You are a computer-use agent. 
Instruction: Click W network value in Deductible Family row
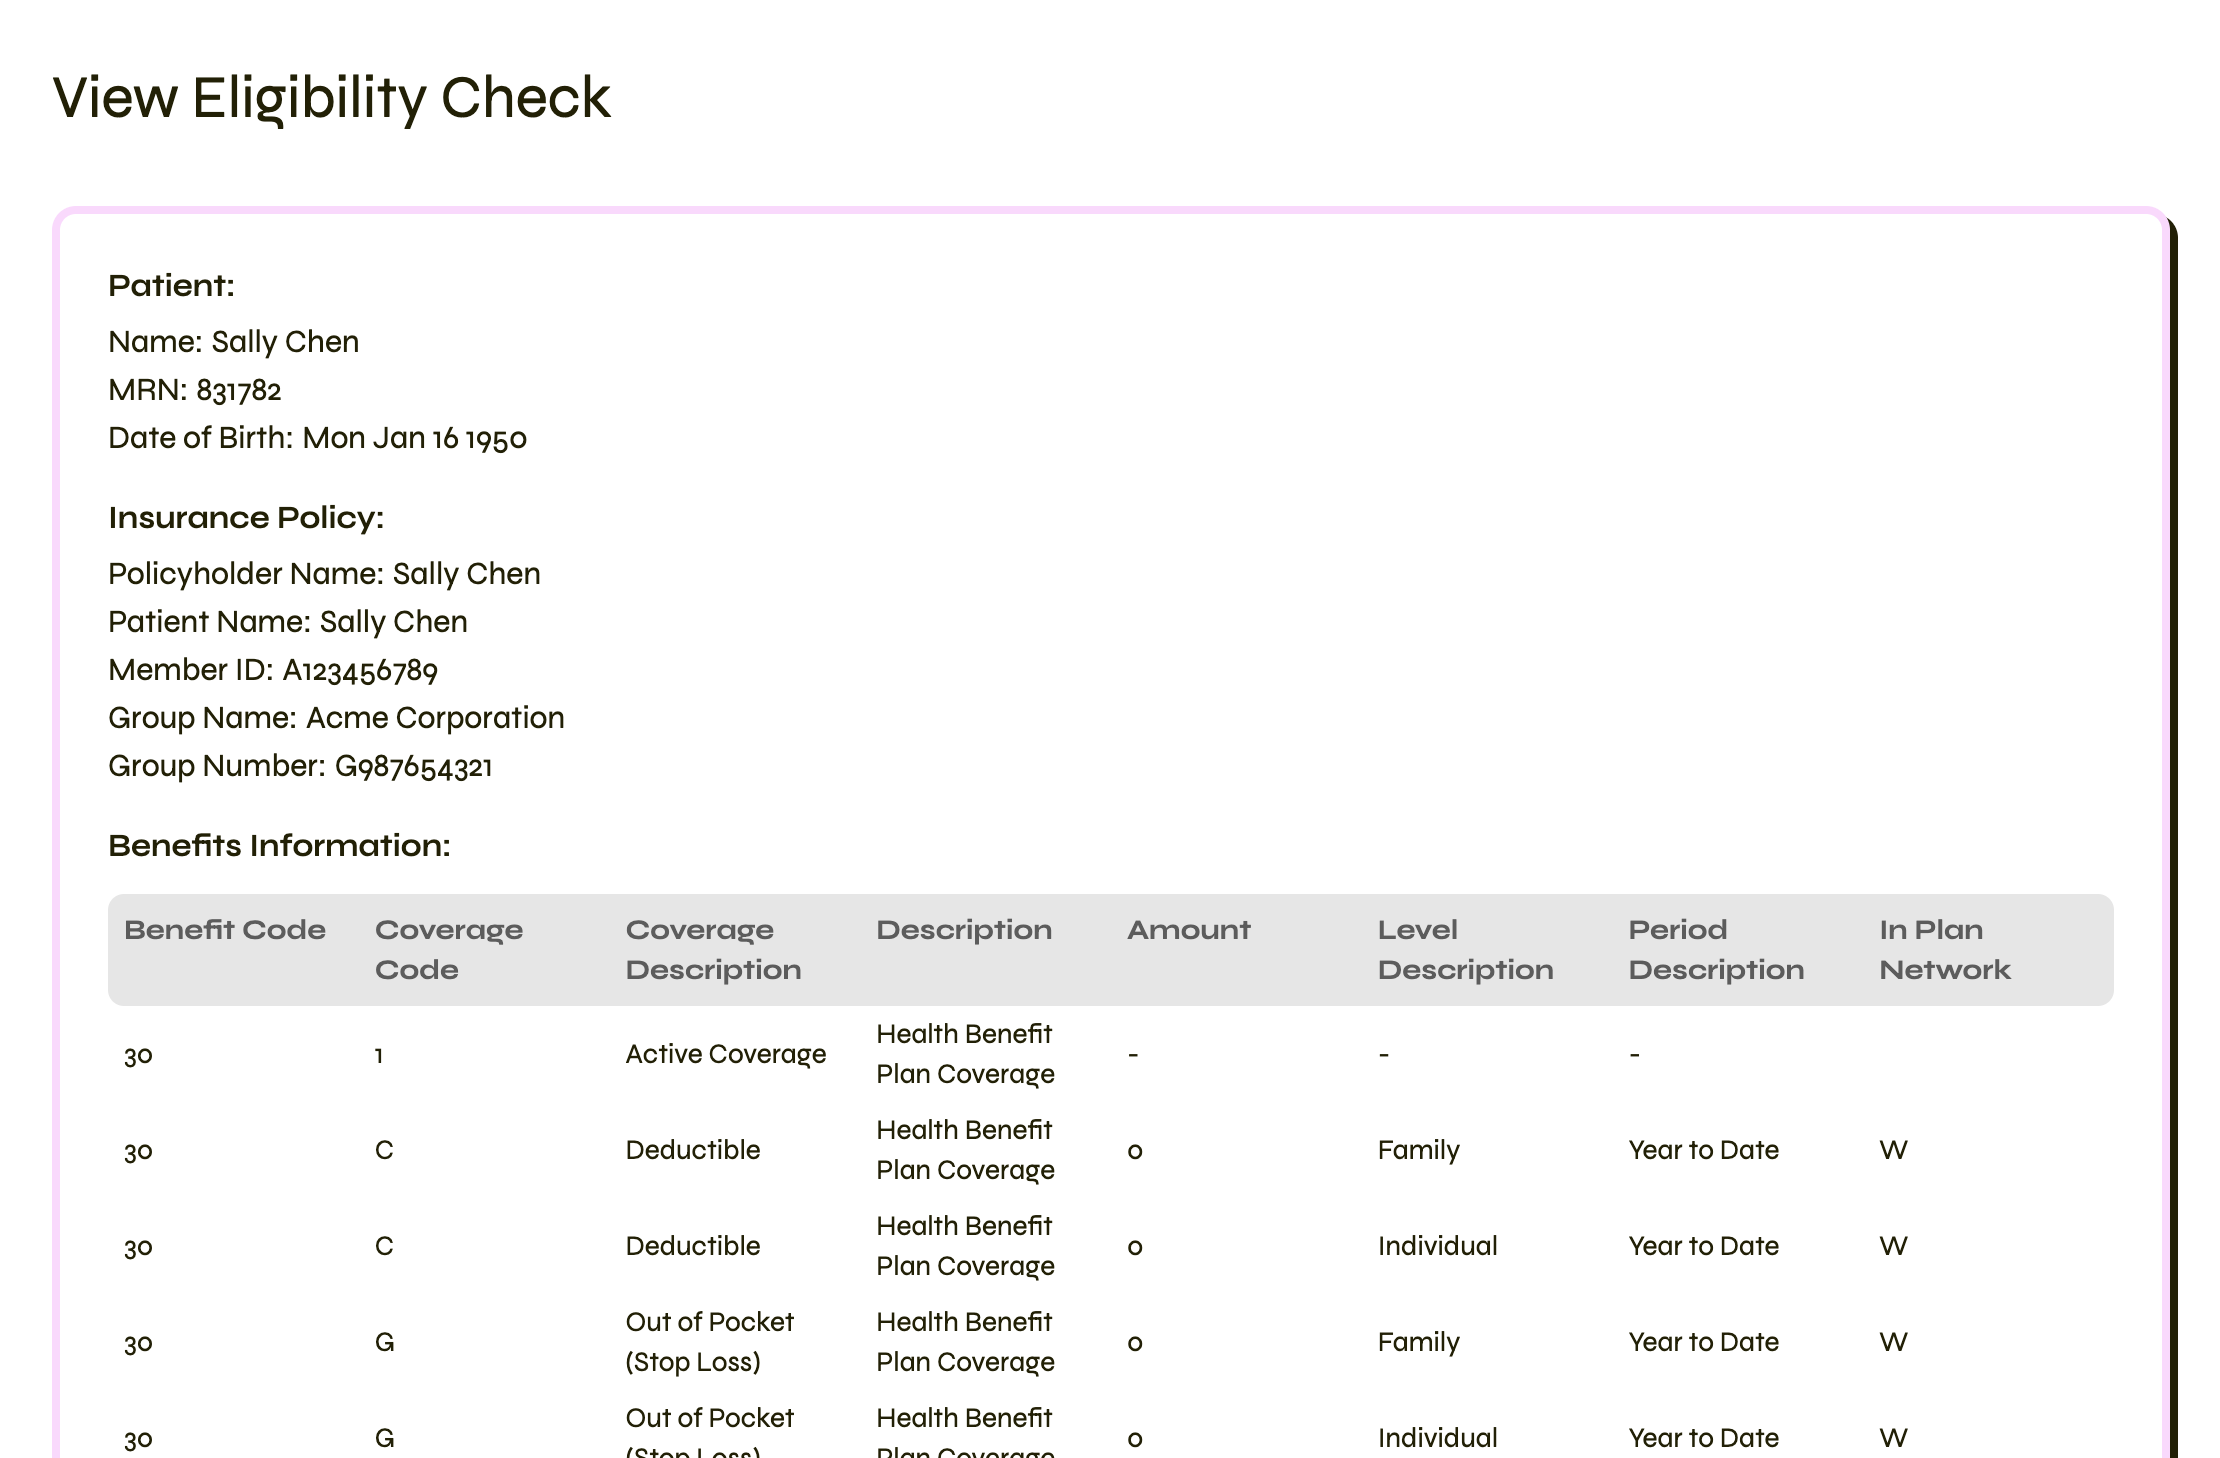pyautogui.click(x=1894, y=1150)
